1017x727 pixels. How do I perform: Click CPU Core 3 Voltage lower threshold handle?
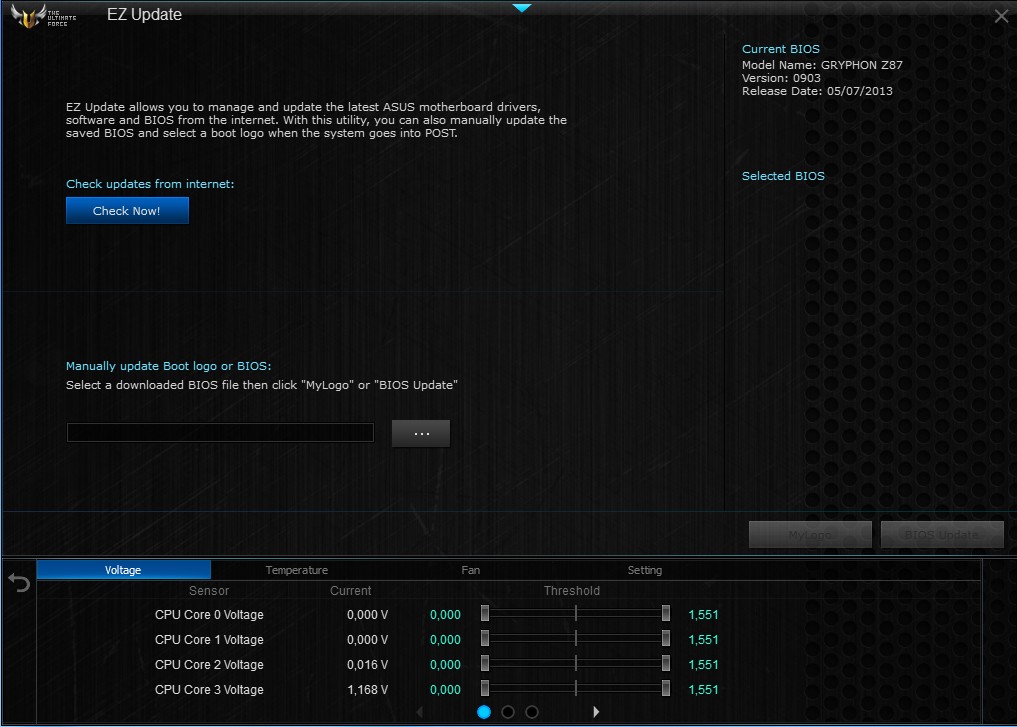(485, 689)
